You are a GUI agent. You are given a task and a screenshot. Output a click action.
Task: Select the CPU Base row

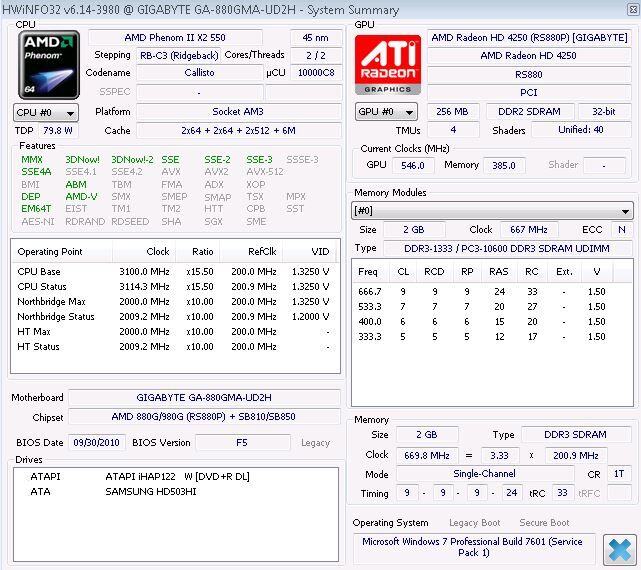click(173, 272)
